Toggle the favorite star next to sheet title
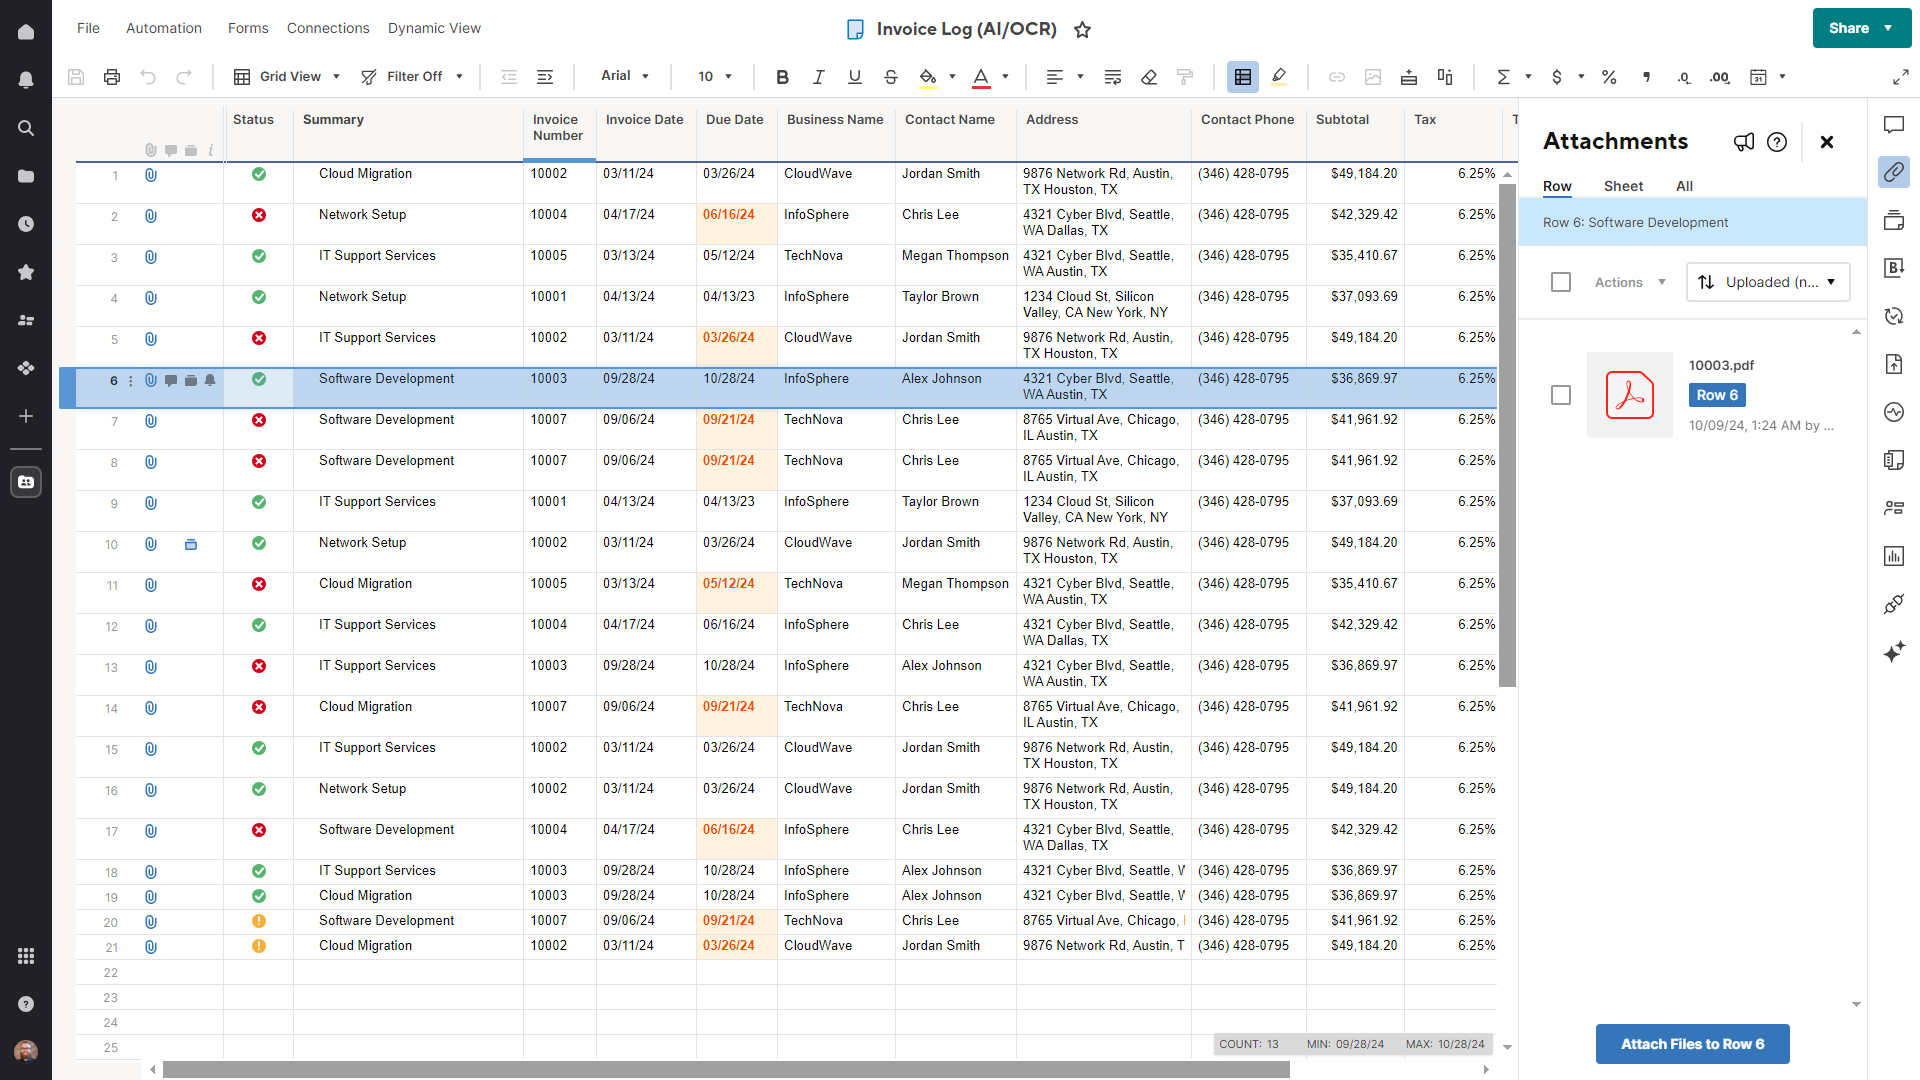 coord(1083,30)
